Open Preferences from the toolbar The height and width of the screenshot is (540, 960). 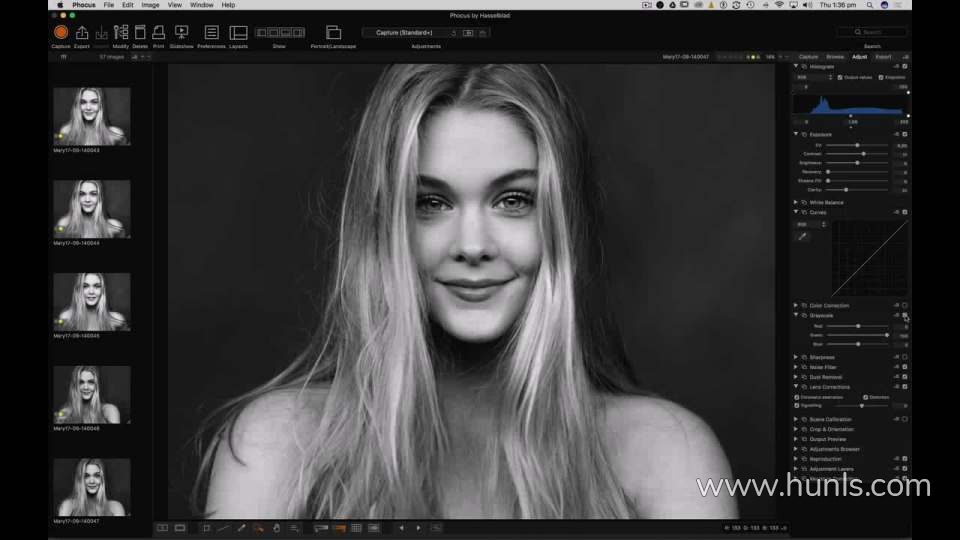pos(211,32)
